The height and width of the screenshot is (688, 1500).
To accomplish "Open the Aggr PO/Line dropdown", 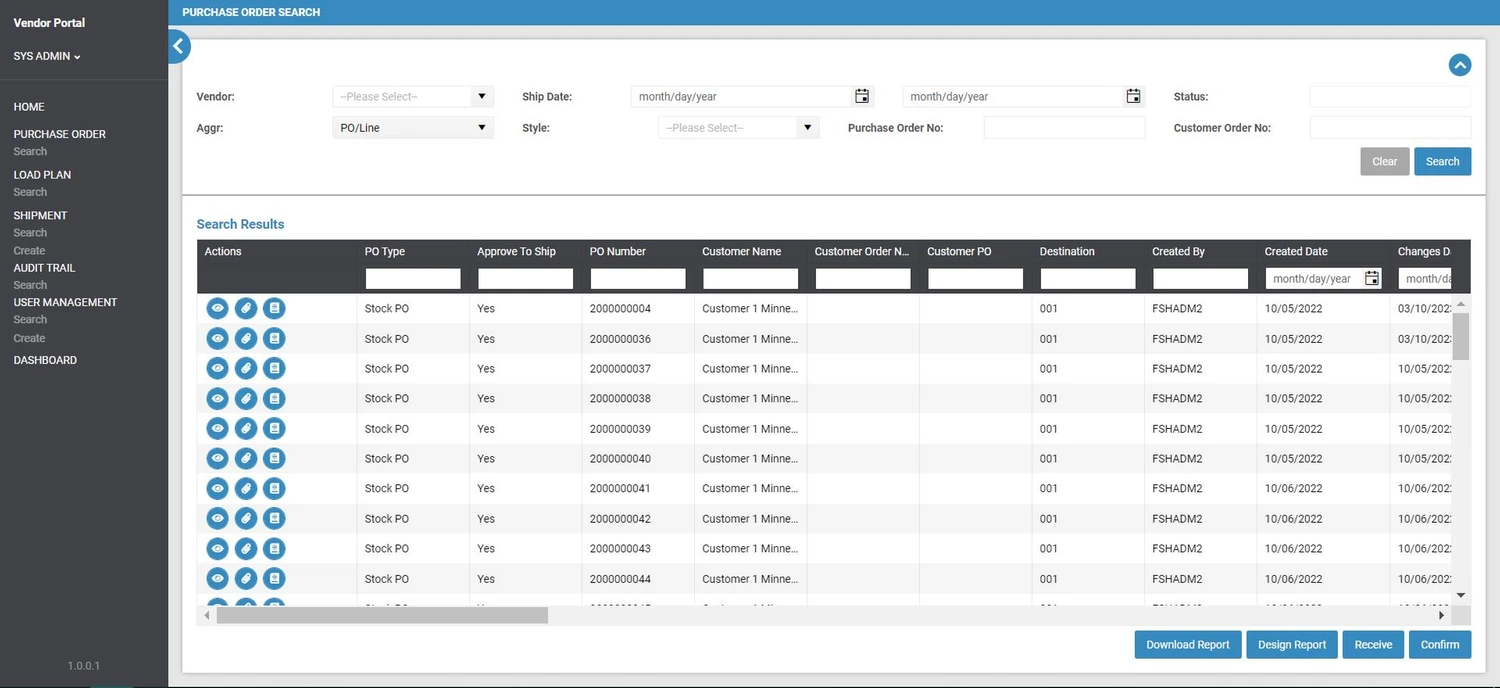I will click(480, 127).
